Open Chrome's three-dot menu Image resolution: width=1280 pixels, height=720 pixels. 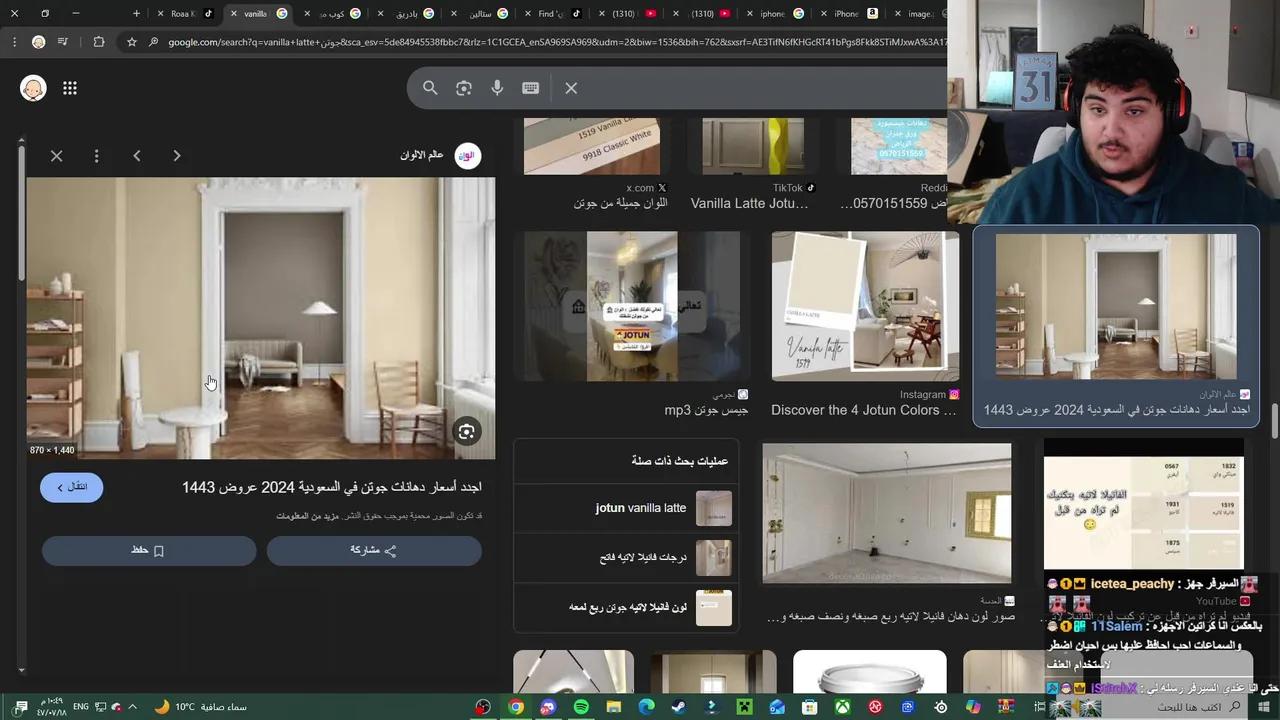[x=14, y=42]
